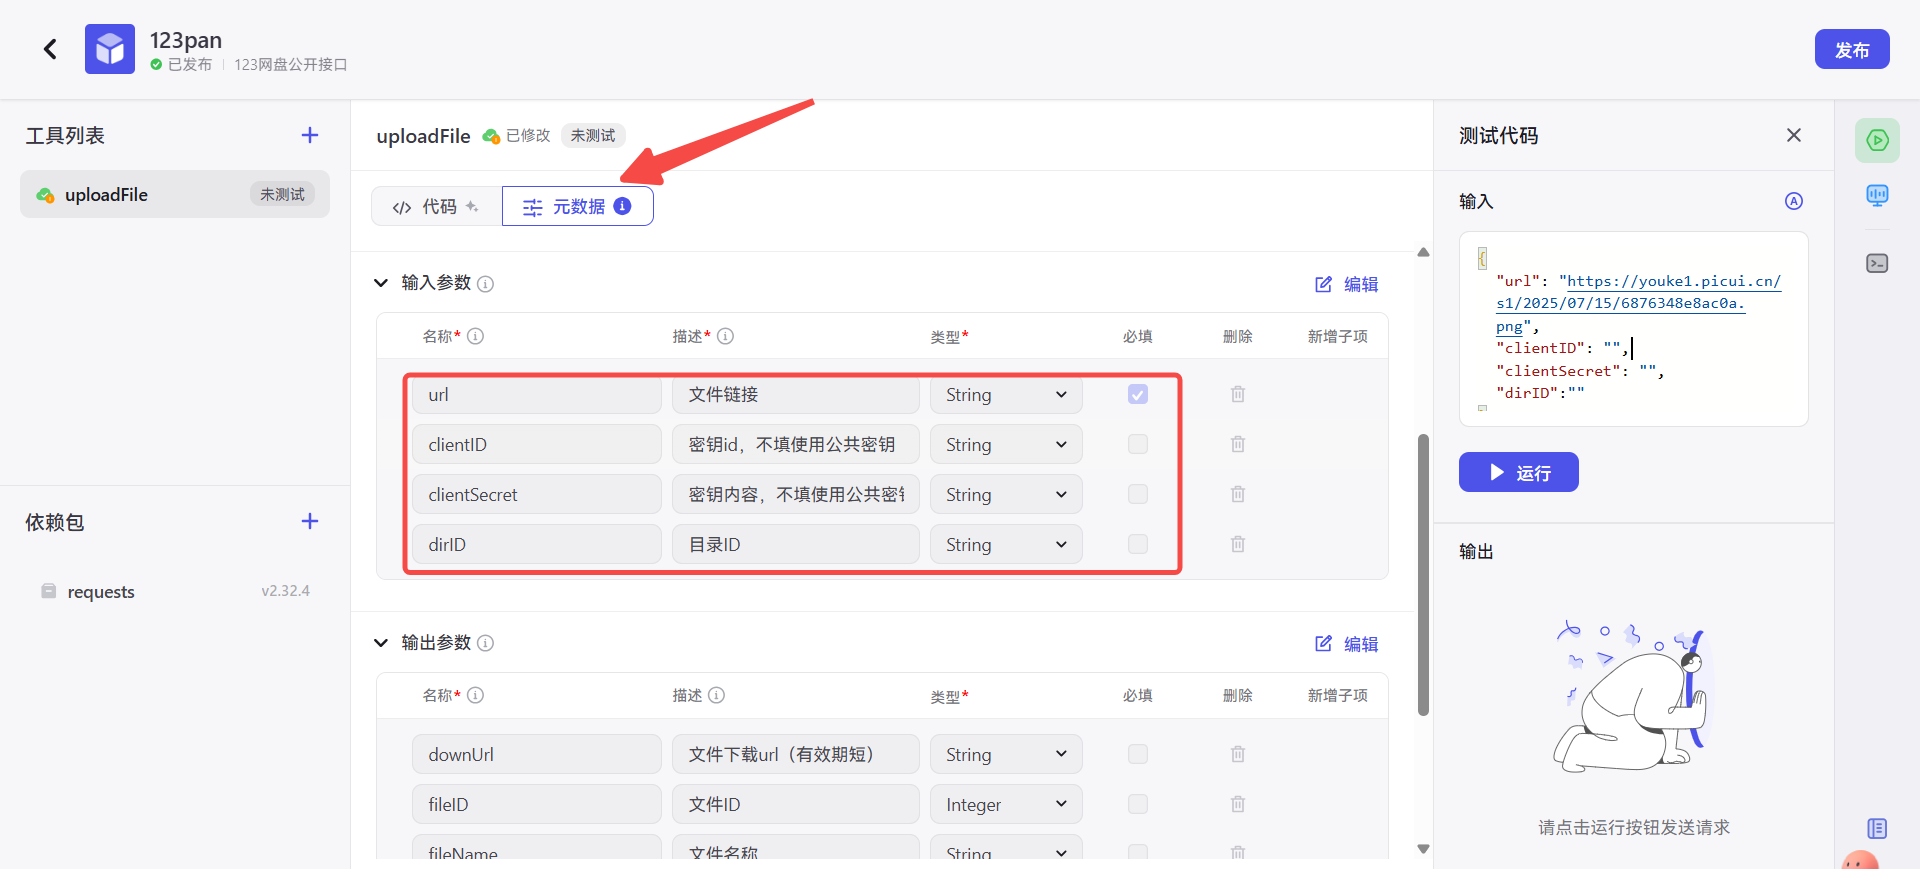
Task: Open type dropdown for clientID parameter
Action: tap(1006, 444)
